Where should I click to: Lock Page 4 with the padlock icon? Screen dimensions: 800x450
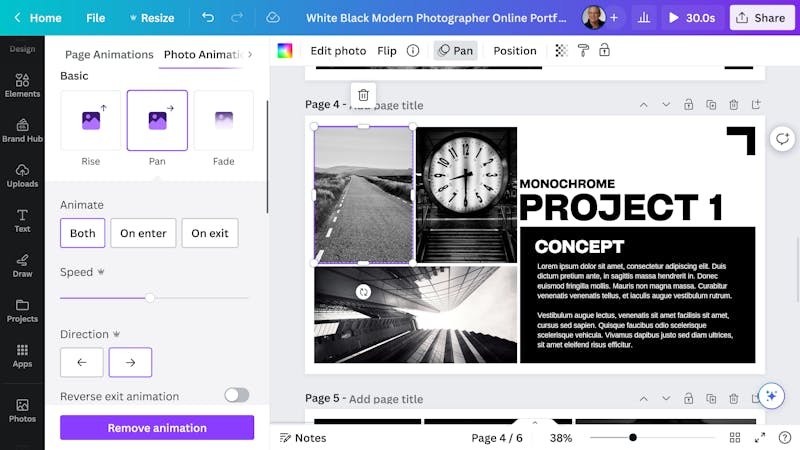point(688,105)
